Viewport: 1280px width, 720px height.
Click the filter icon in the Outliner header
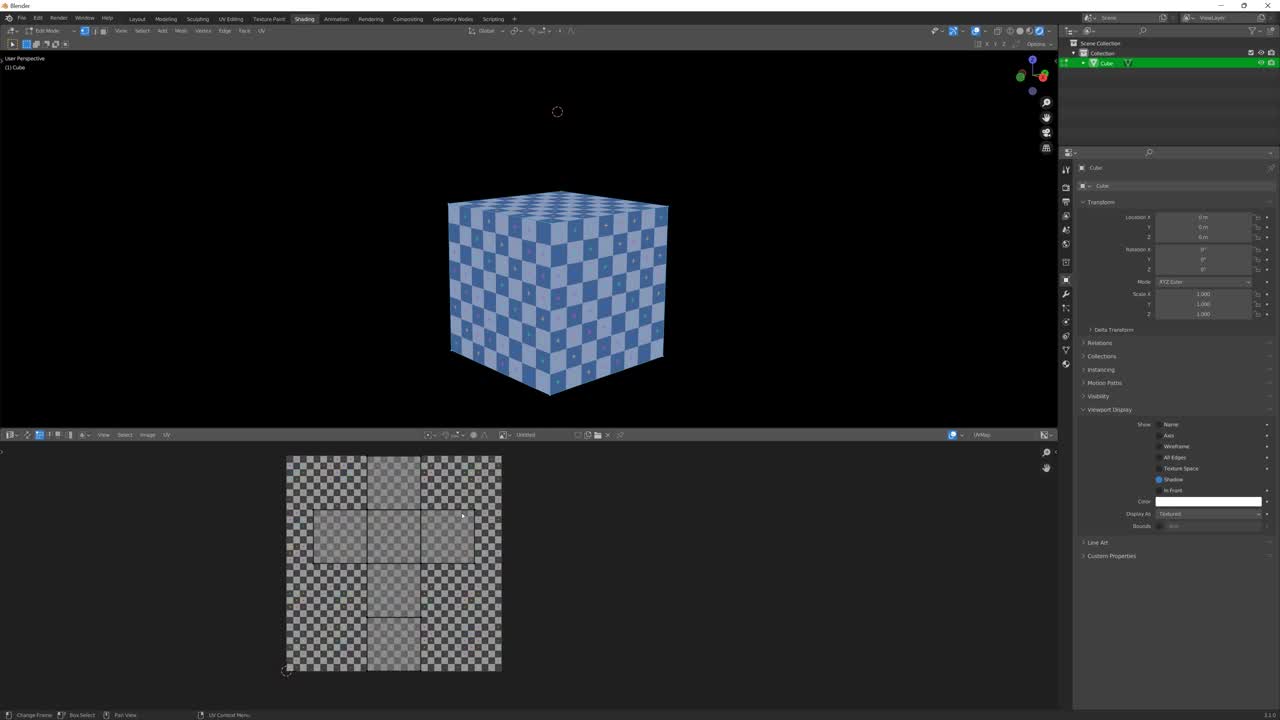(1252, 31)
